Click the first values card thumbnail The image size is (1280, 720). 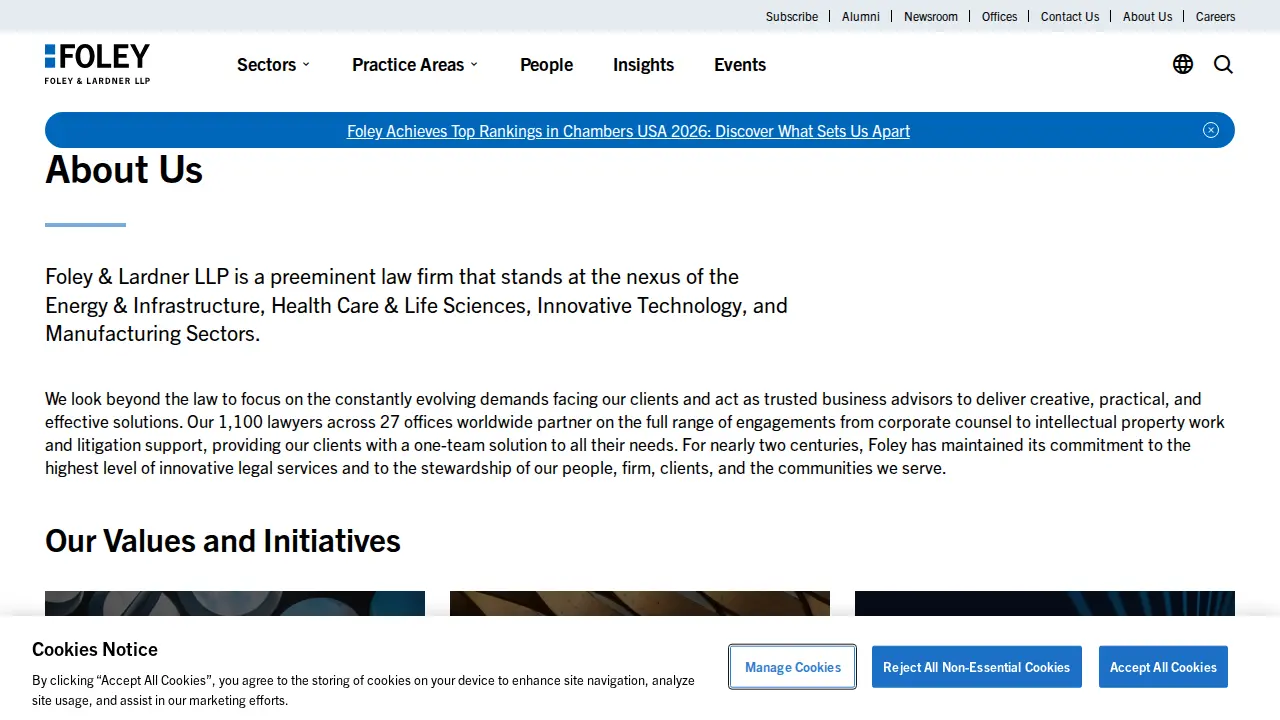[x=235, y=603]
